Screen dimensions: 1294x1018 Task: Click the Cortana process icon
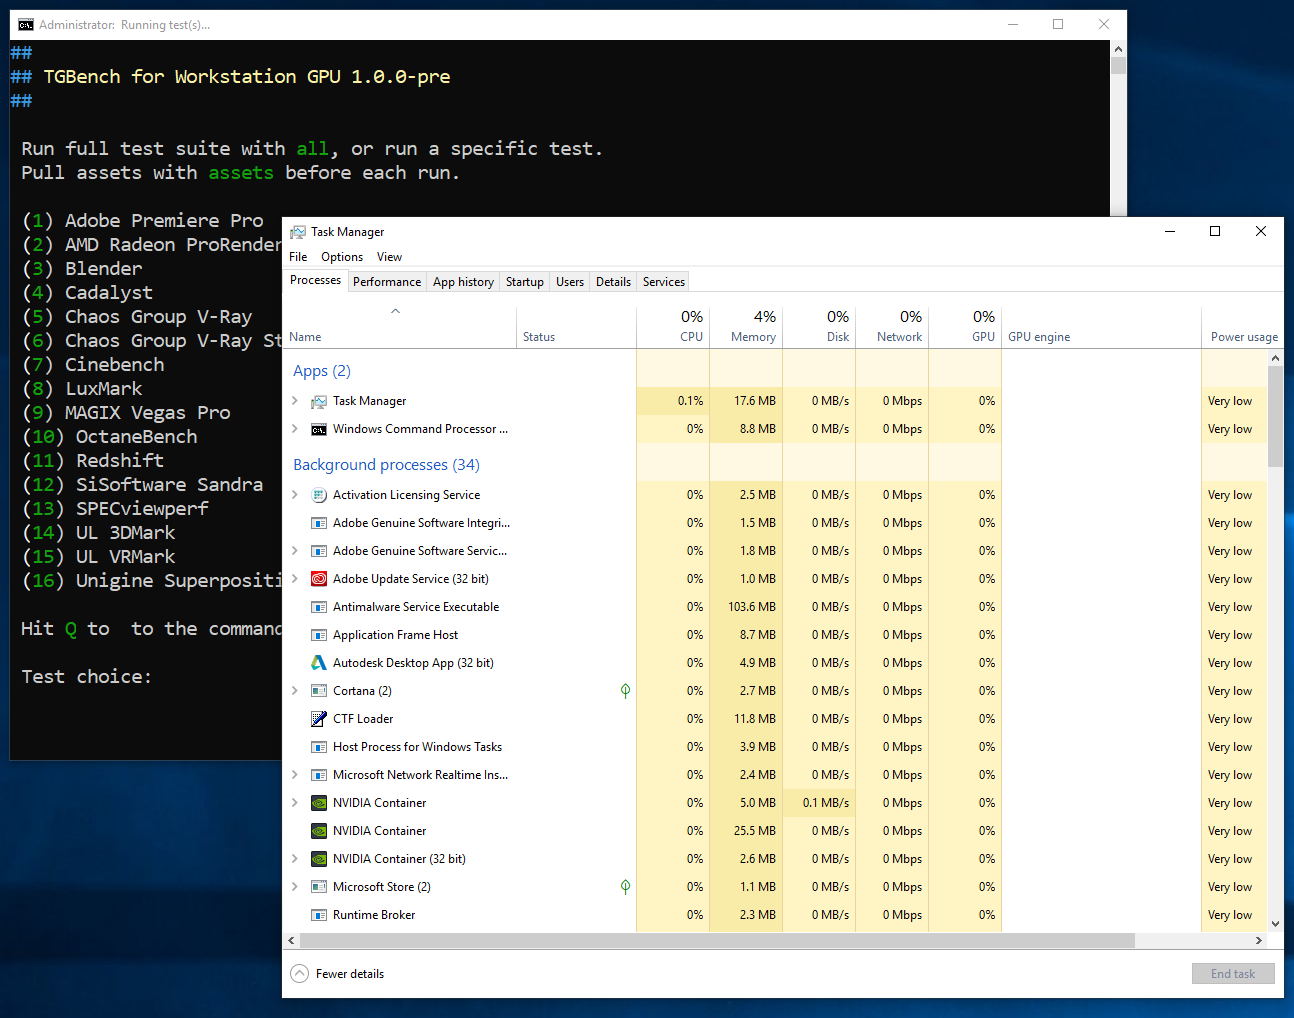click(x=319, y=691)
